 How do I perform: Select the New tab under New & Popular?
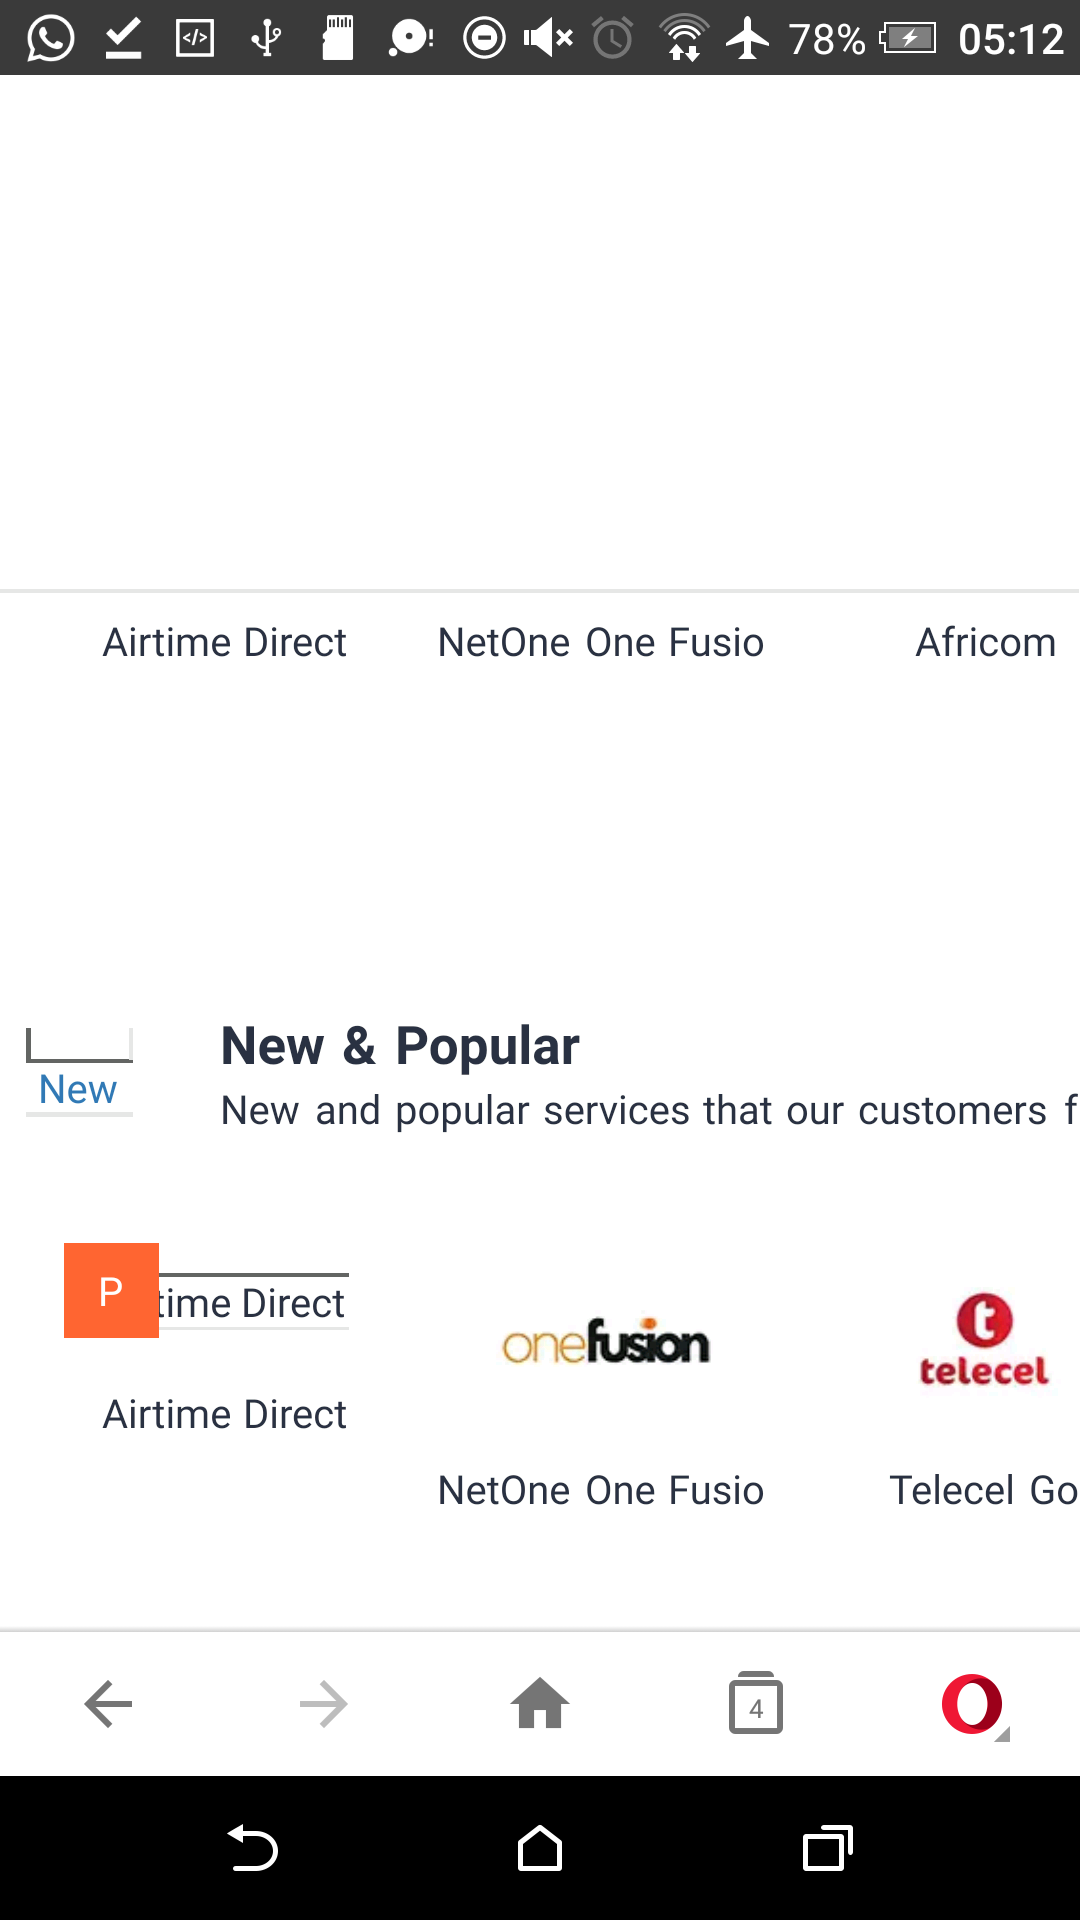click(78, 1088)
